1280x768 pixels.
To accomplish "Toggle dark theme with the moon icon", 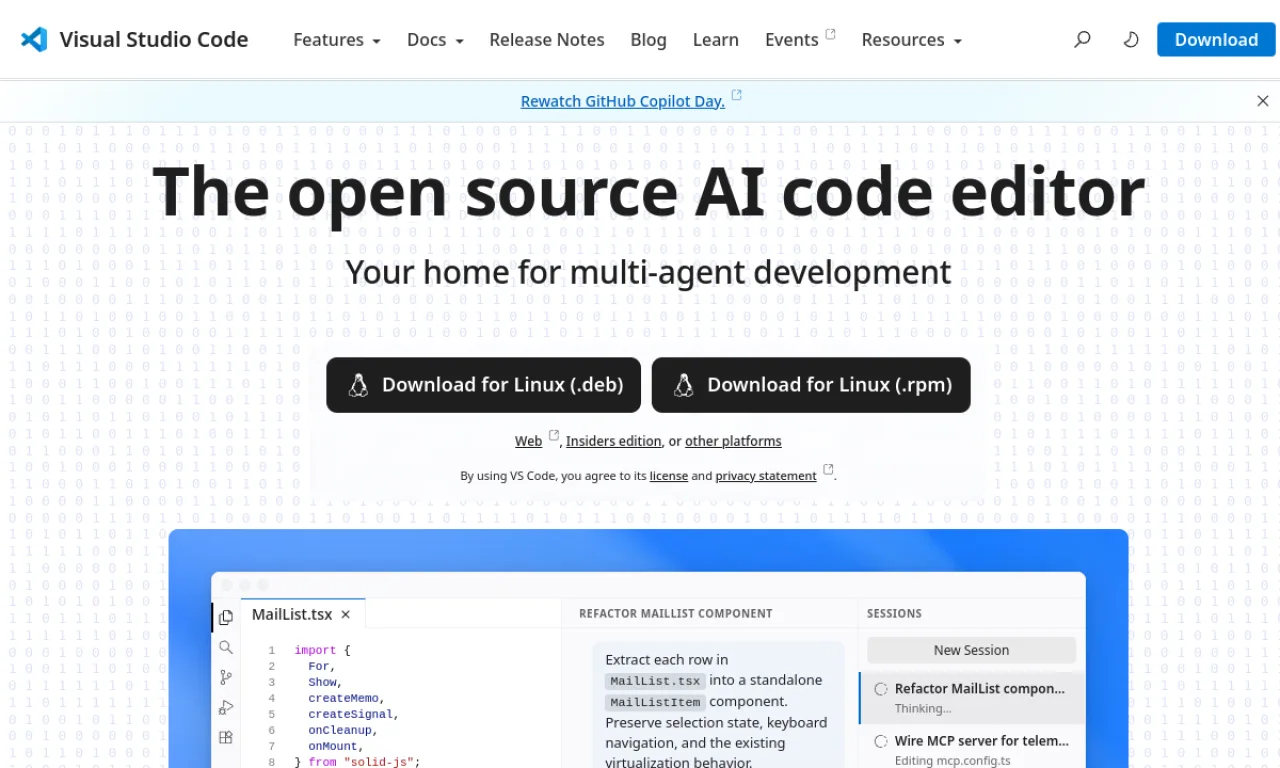I will (x=1131, y=40).
